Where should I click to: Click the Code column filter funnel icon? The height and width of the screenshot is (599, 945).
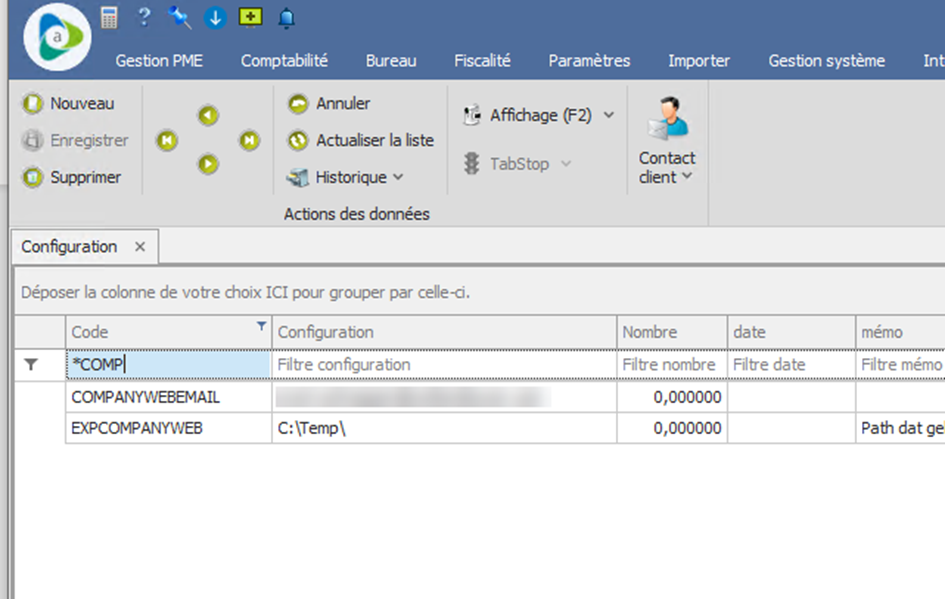pos(261,326)
